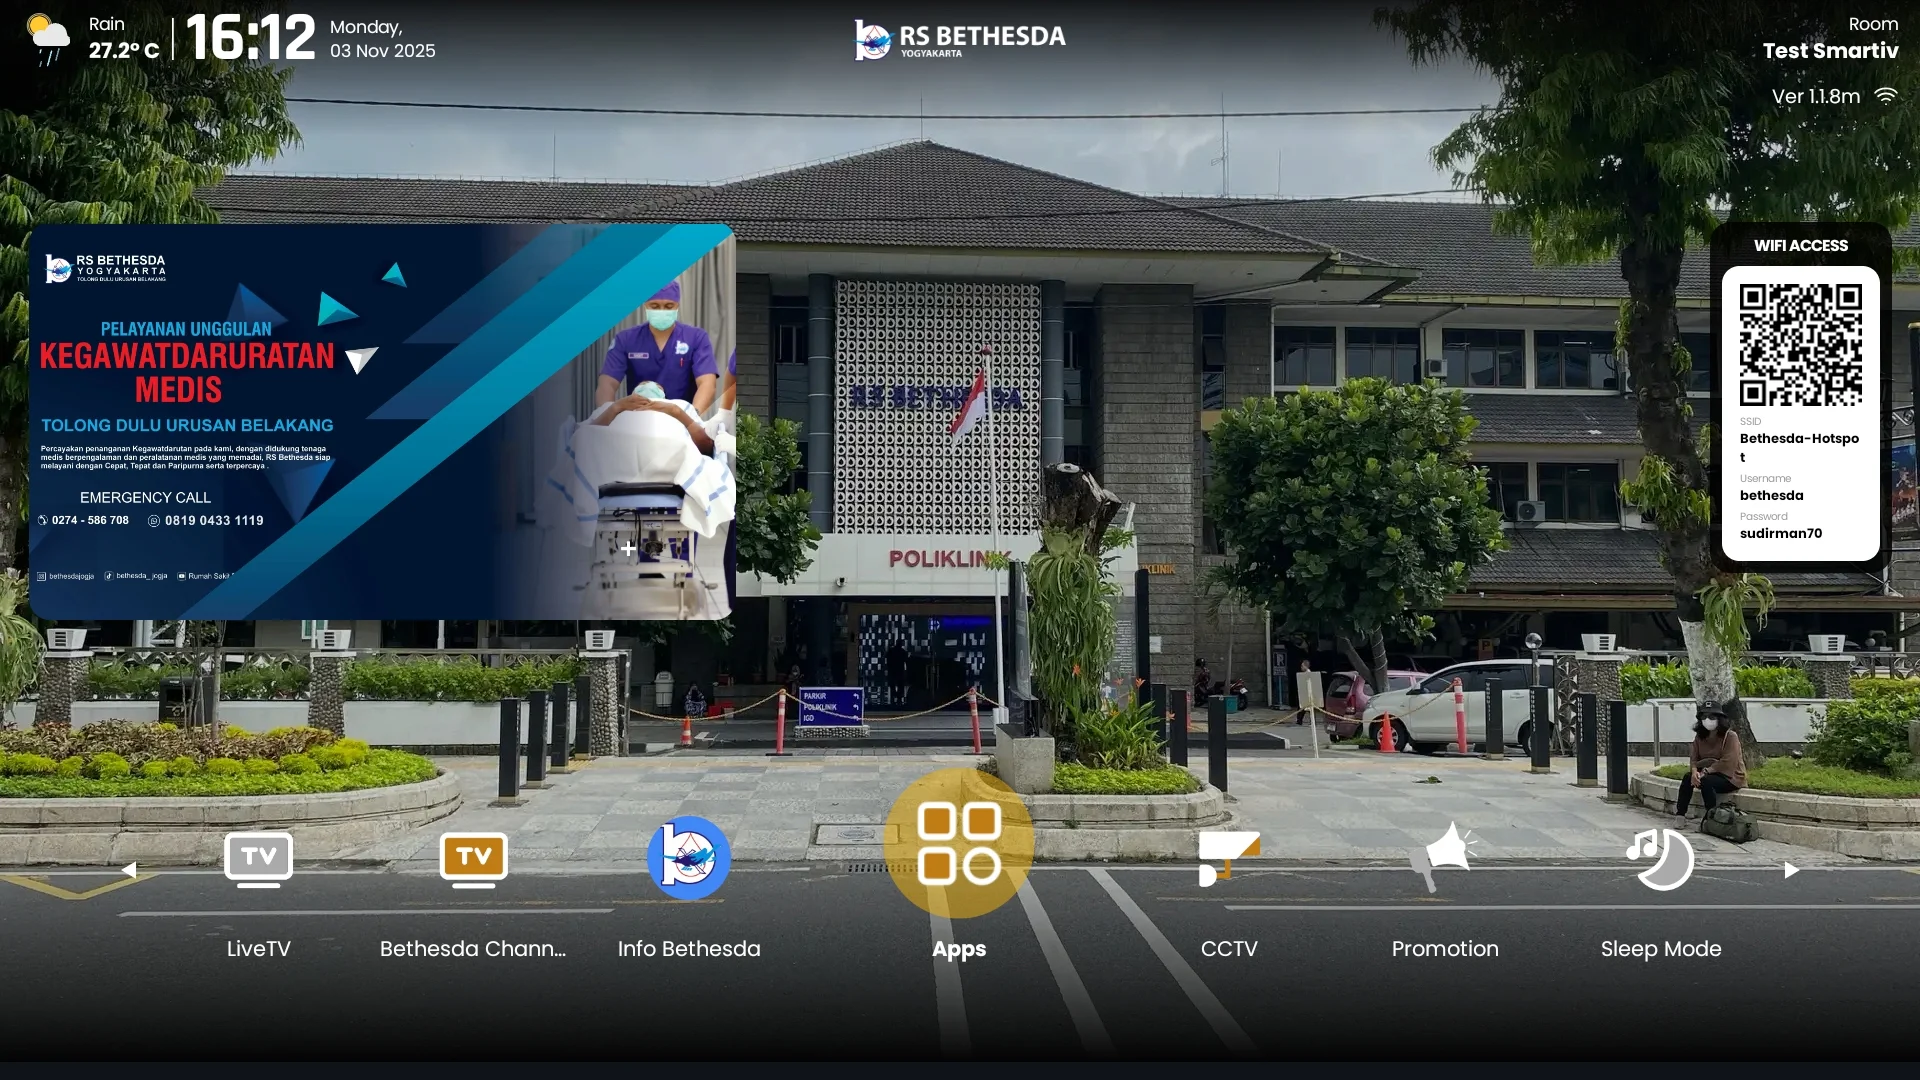
Task: Click the WiFi signal status icon
Action: (1885, 97)
